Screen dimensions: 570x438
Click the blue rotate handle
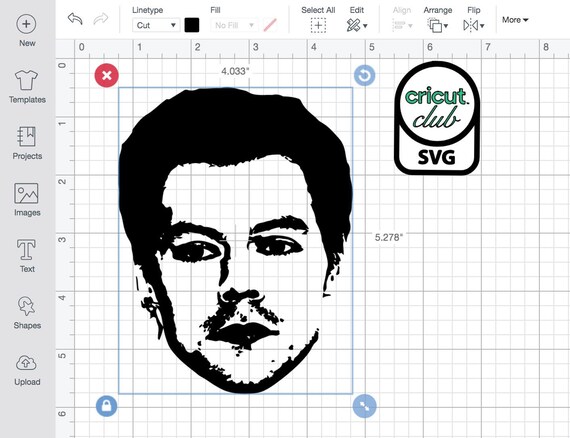click(x=364, y=75)
